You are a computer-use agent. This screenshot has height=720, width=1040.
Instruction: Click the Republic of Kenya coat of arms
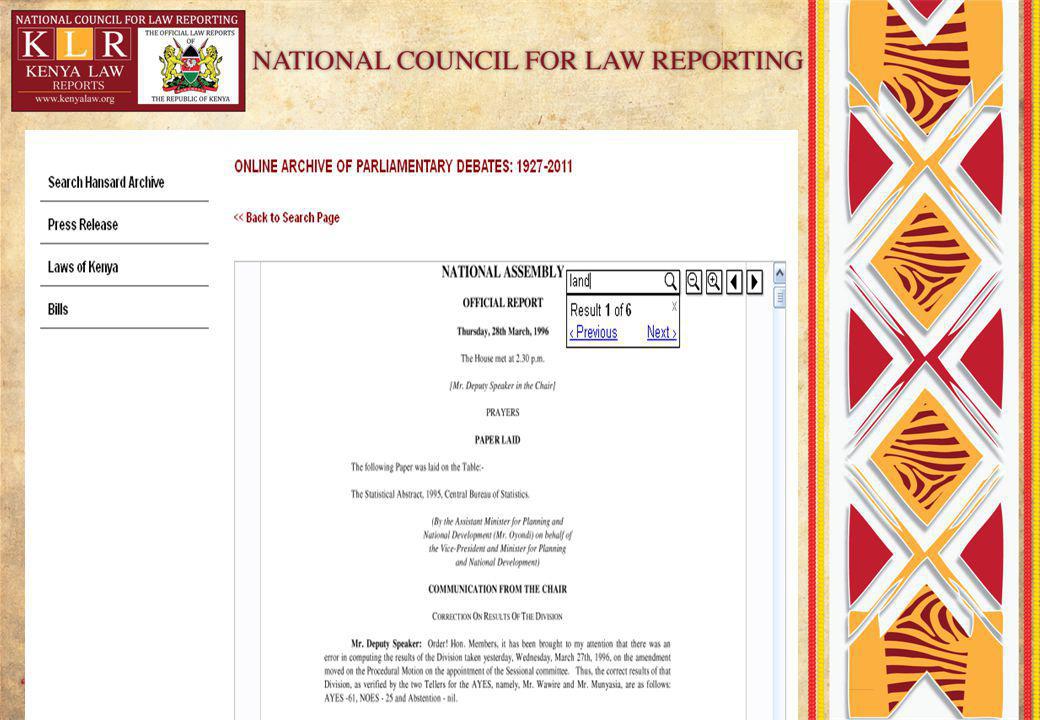[x=190, y=65]
